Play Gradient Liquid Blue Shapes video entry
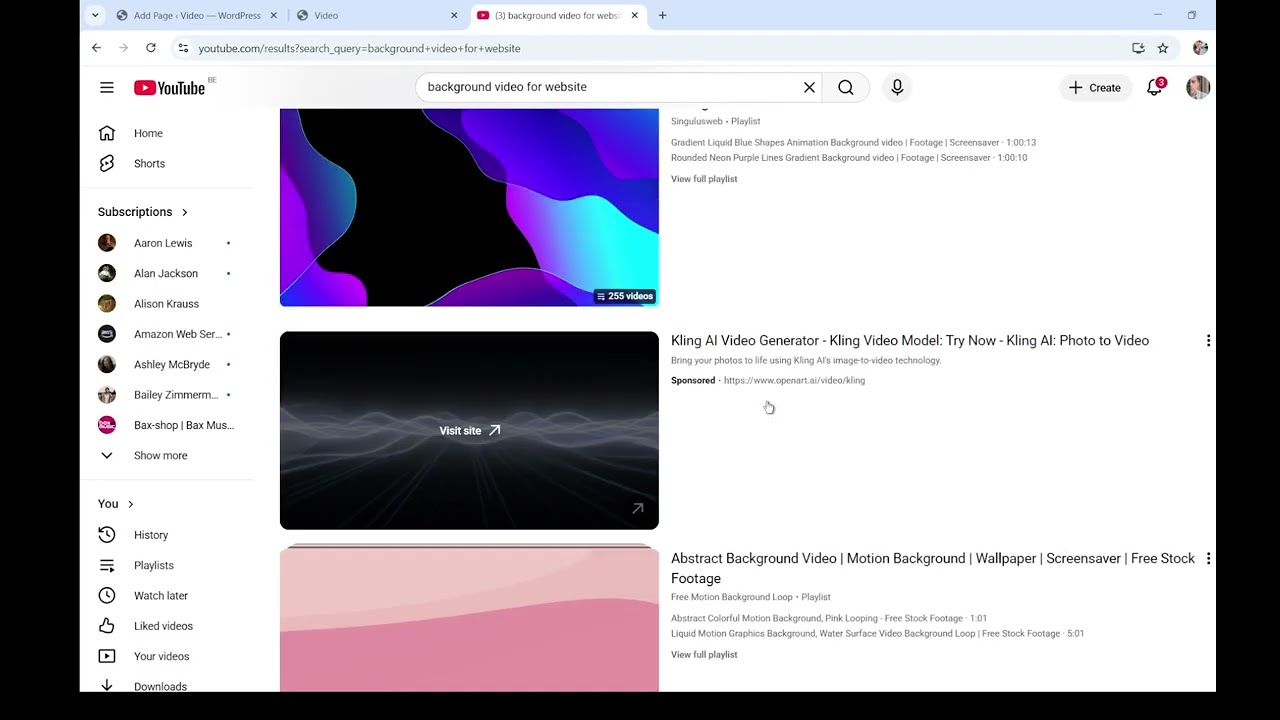Screen dimensions: 1280x720 coord(853,143)
